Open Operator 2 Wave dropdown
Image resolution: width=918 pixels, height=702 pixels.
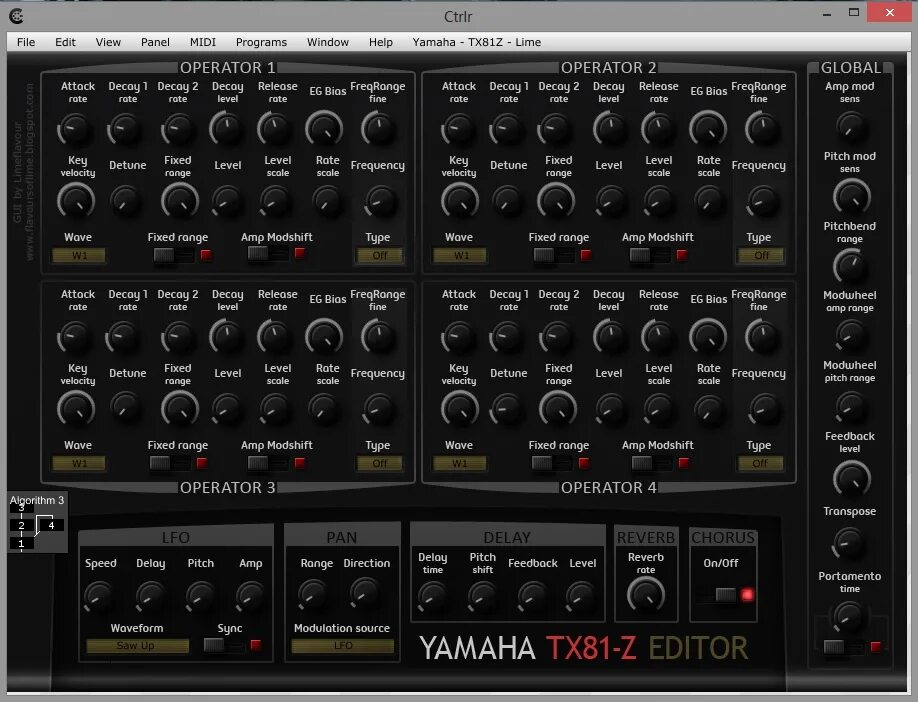[460, 255]
